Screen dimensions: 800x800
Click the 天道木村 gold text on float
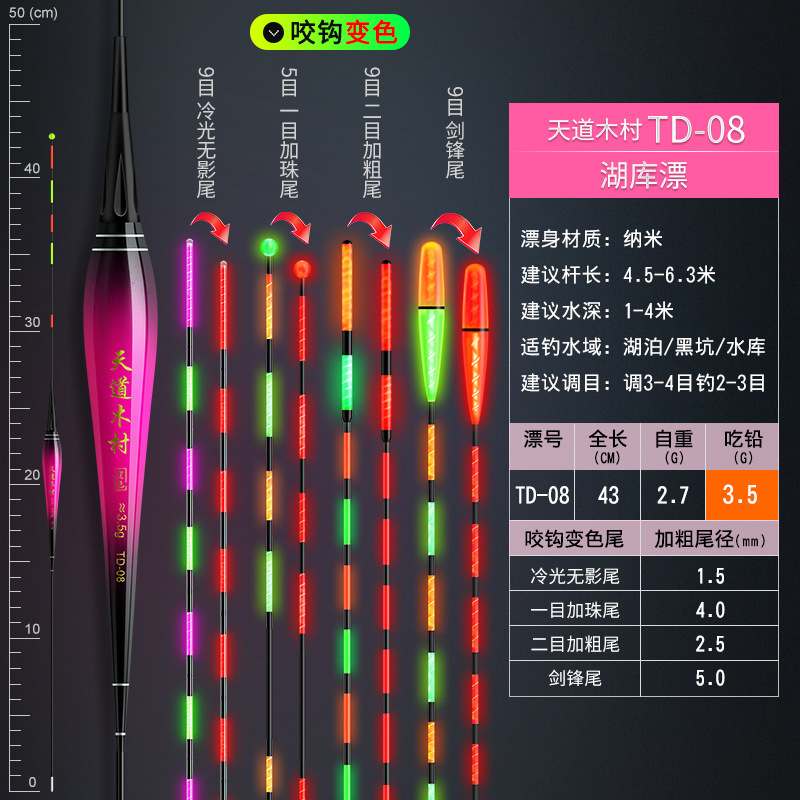pos(120,402)
